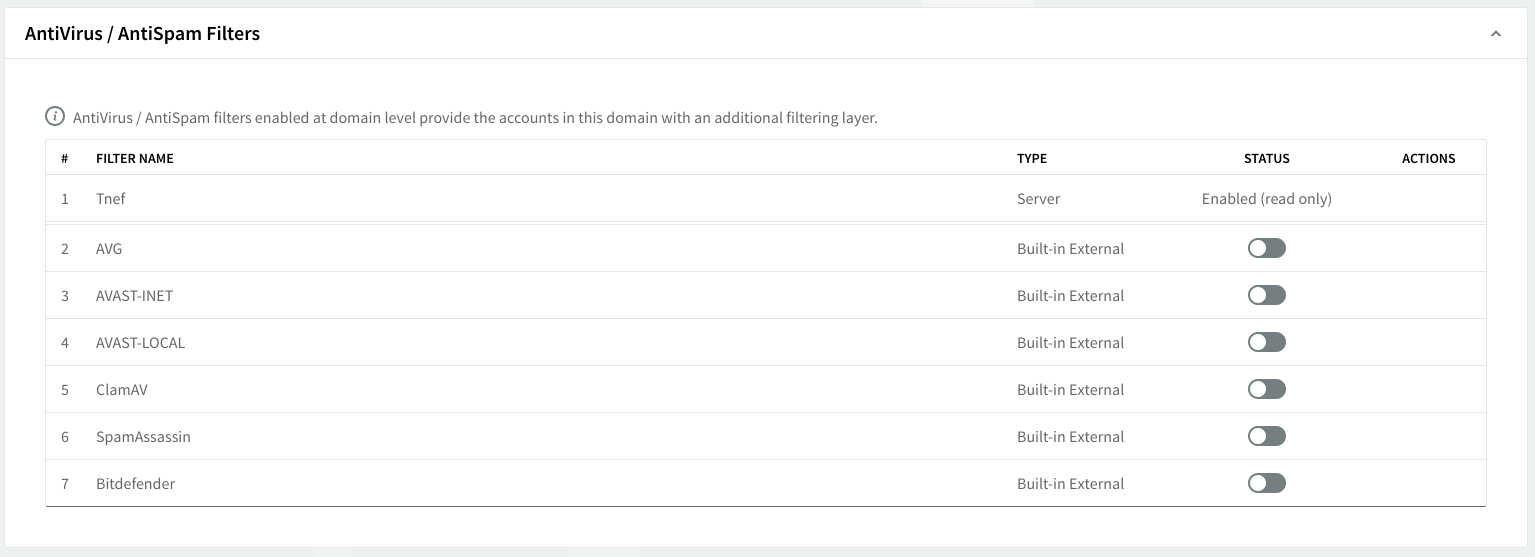Image resolution: width=1535 pixels, height=557 pixels.
Task: Click the 'Enabled (read only)' status text
Action: pyautogui.click(x=1266, y=199)
